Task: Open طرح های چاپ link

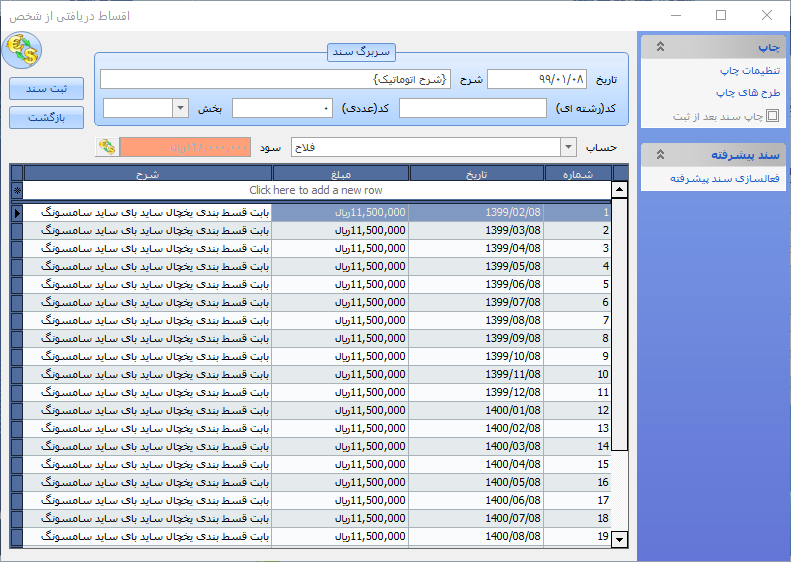Action: [748, 93]
